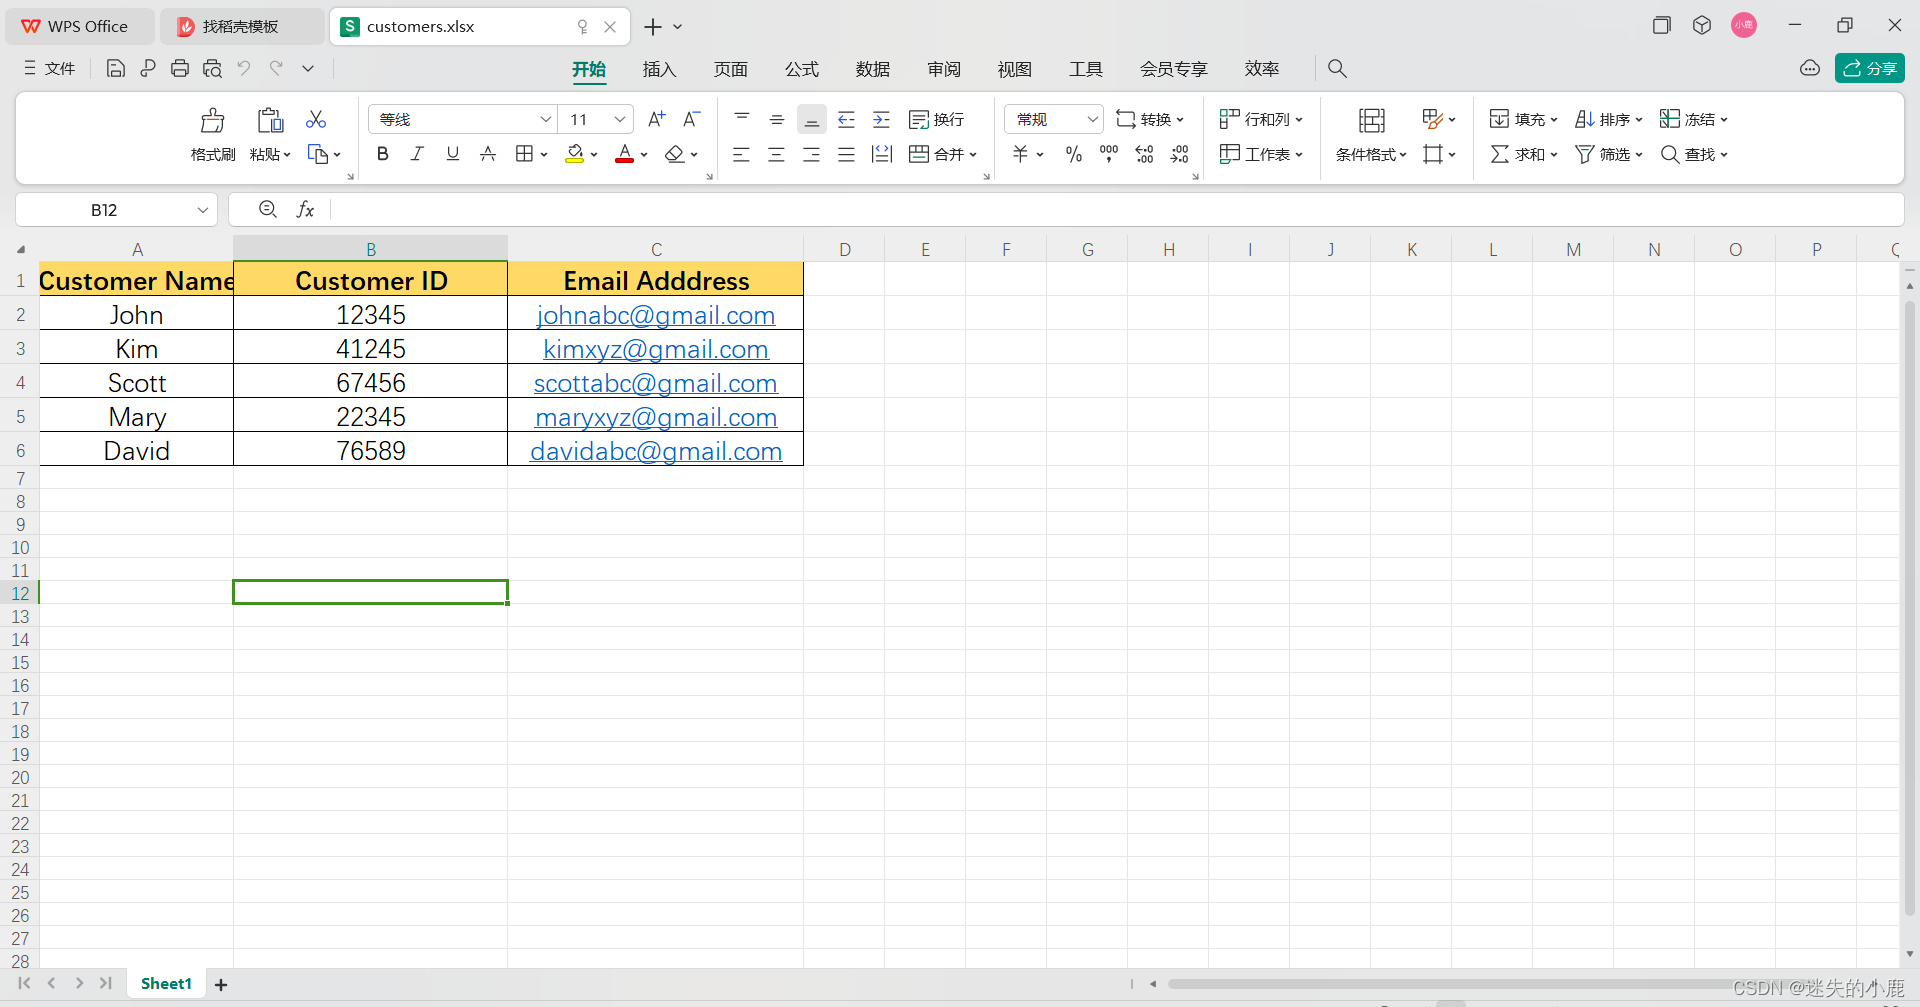This screenshot has width=1920, height=1007.
Task: Center text horizontally
Action: (776, 154)
